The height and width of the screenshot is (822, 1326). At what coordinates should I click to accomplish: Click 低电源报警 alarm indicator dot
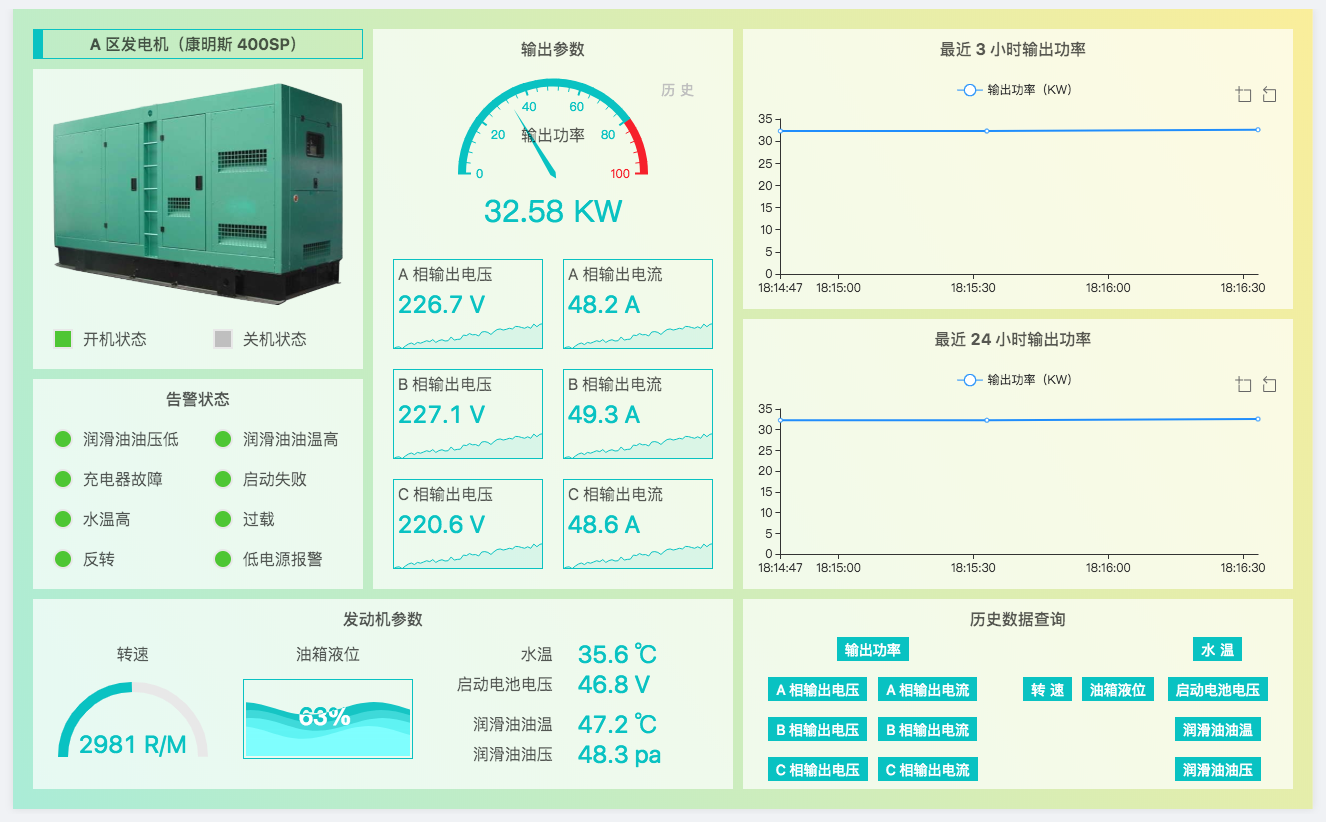[x=223, y=559]
